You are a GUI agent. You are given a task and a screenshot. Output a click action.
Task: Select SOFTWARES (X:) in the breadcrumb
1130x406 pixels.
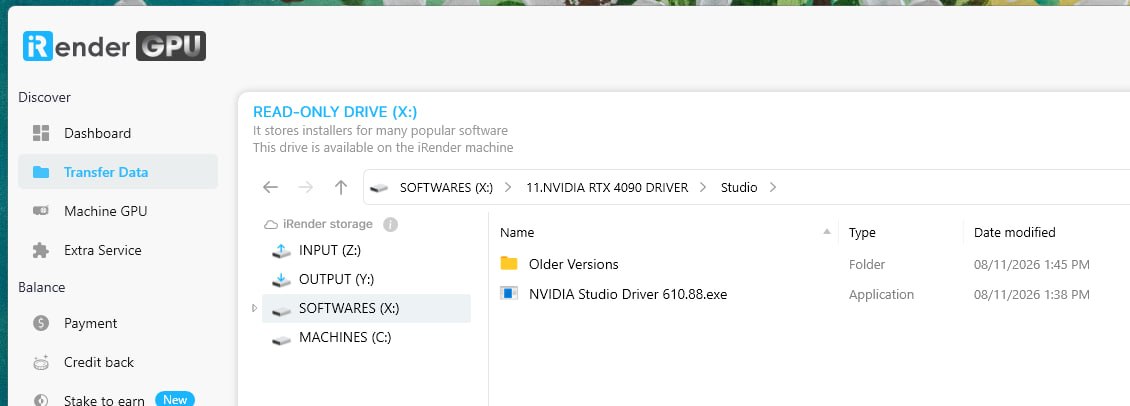tap(446, 187)
